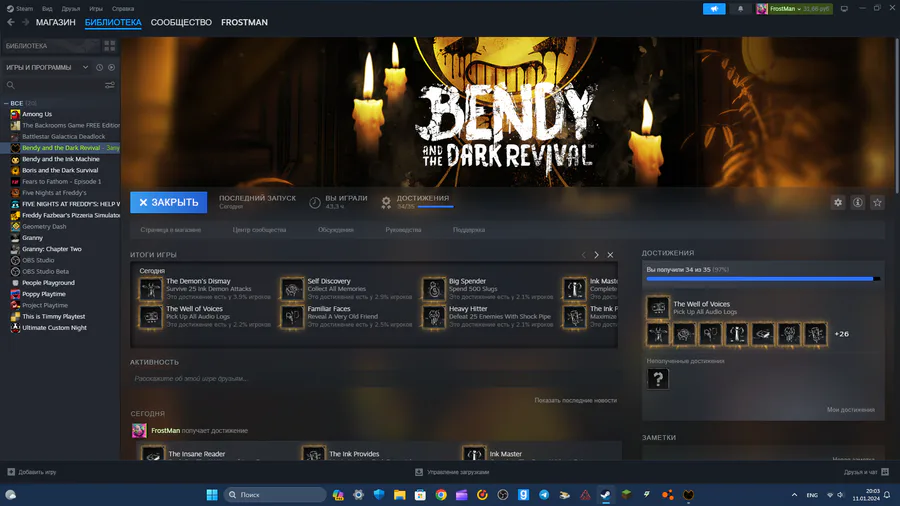Add the game to favorites star
Image resolution: width=900 pixels, height=506 pixels.
point(877,202)
